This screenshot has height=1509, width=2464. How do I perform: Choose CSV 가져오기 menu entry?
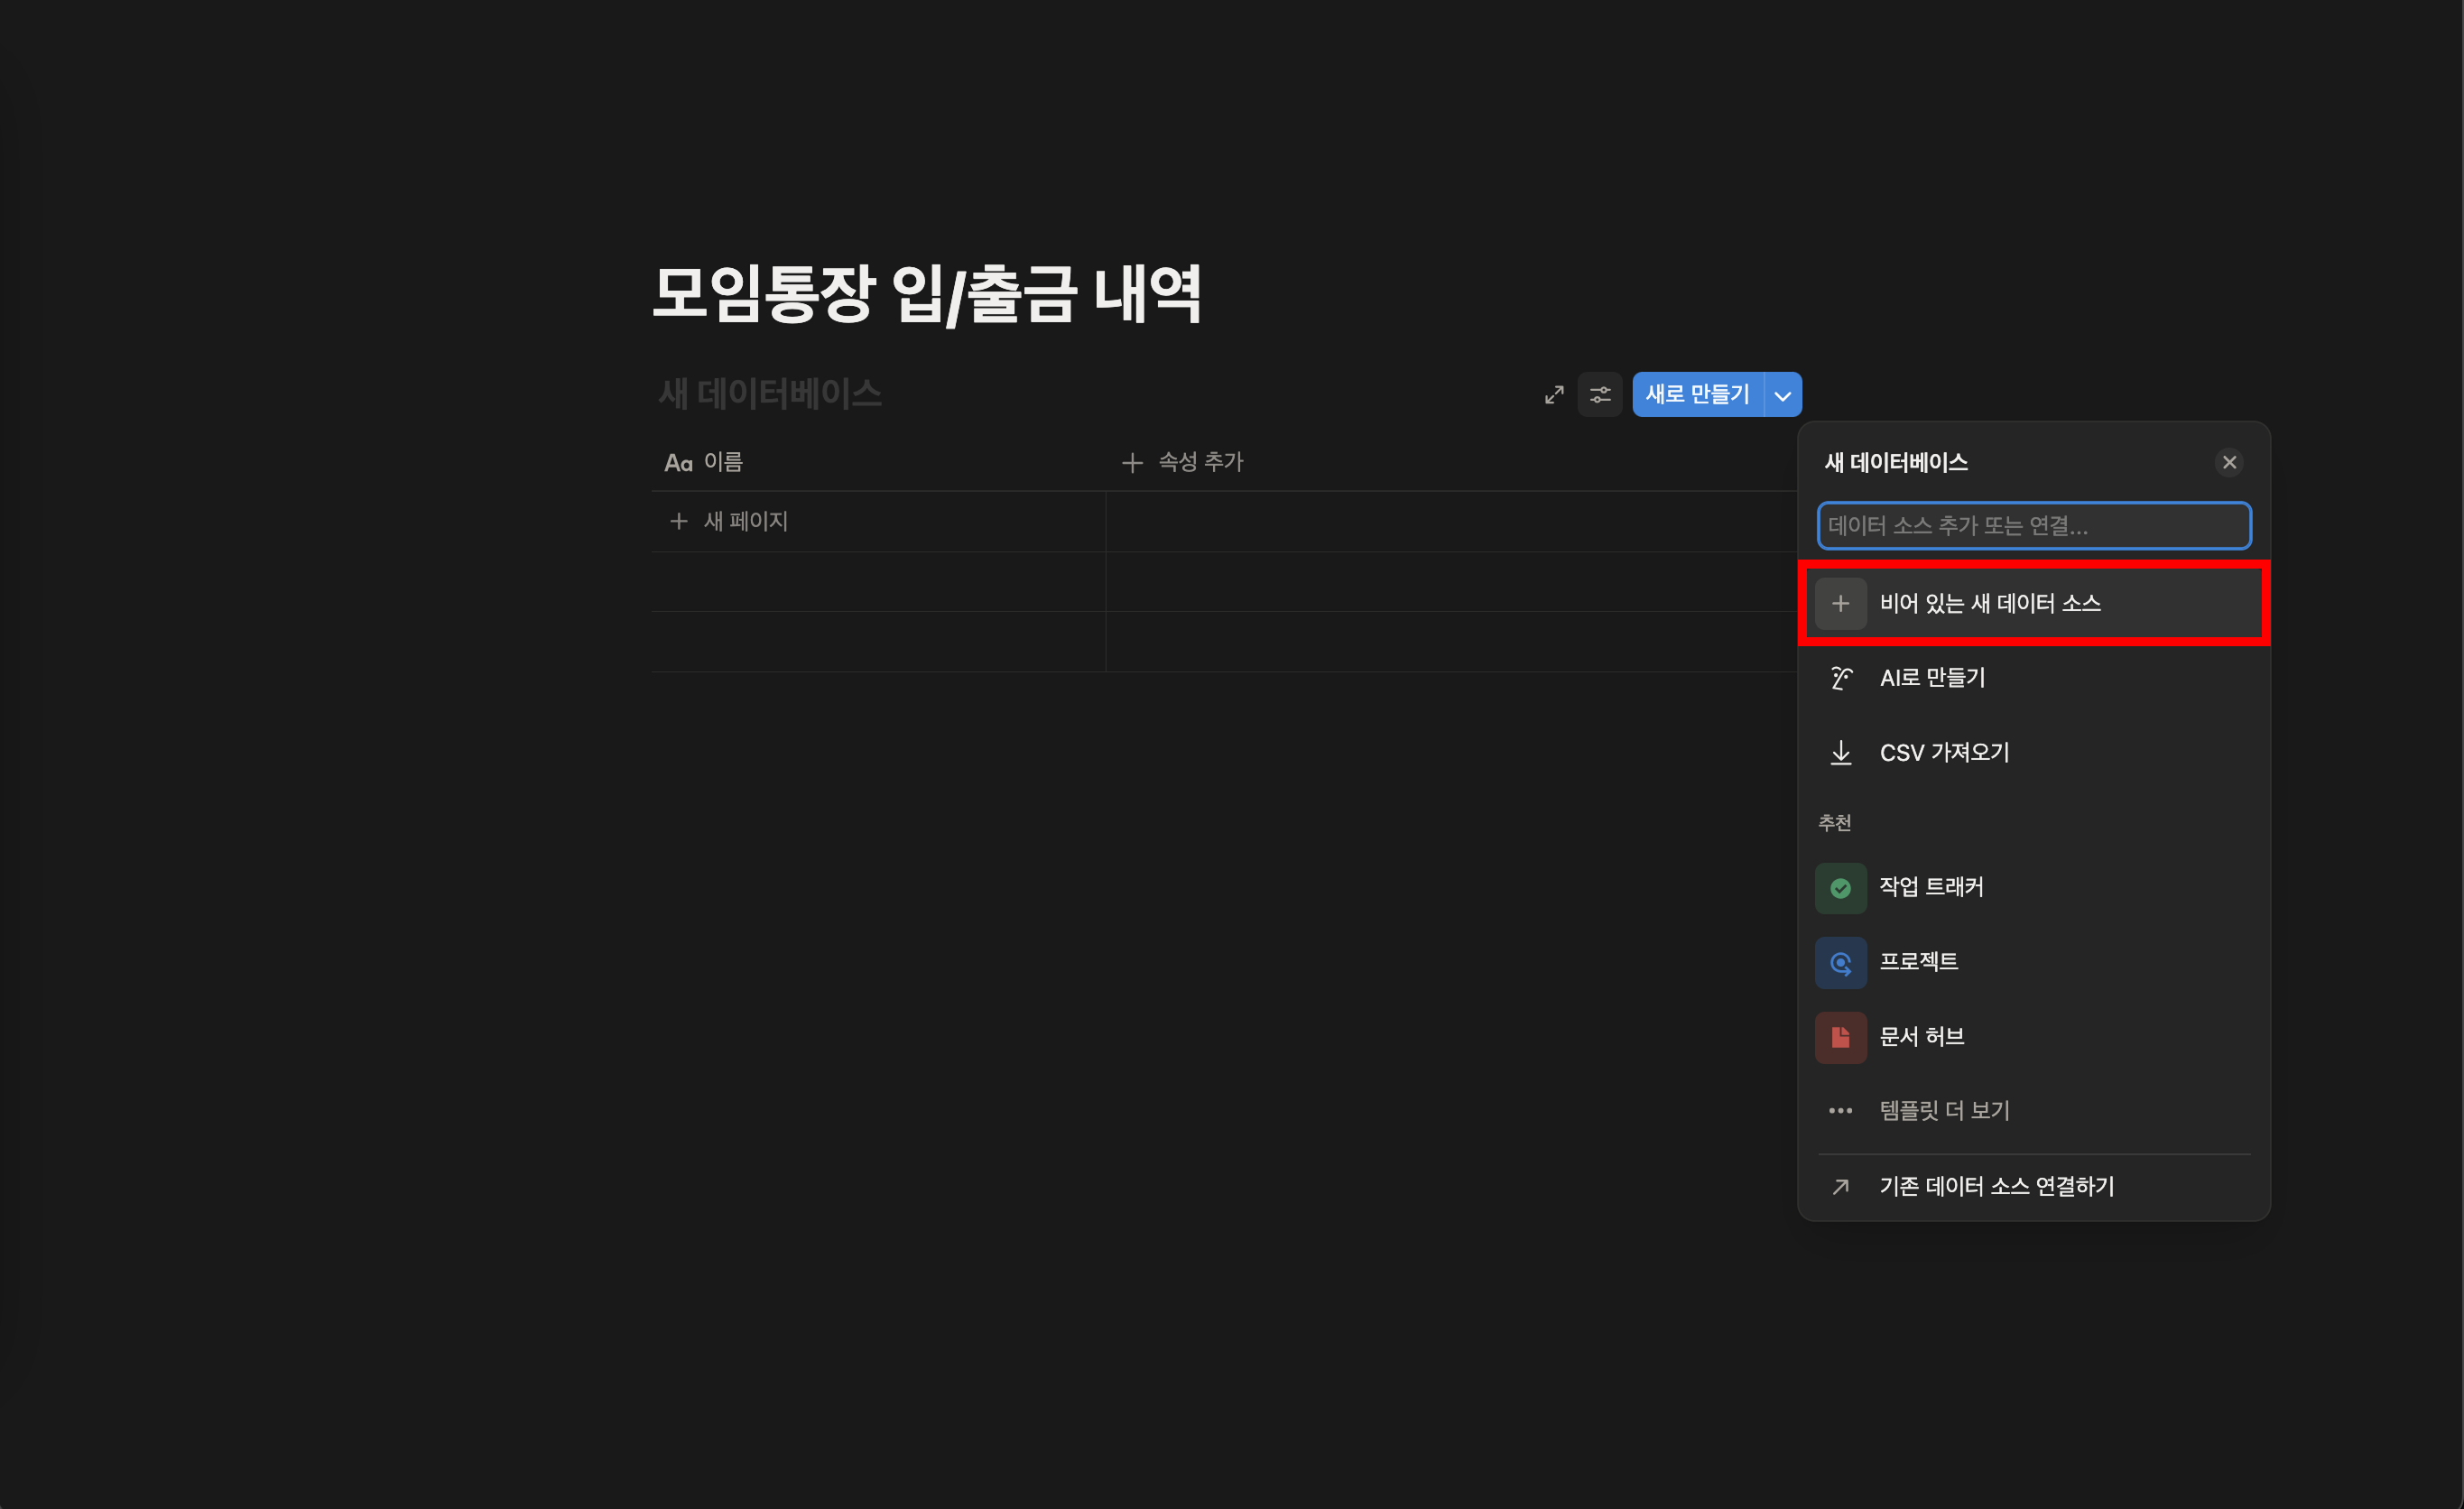[1944, 752]
